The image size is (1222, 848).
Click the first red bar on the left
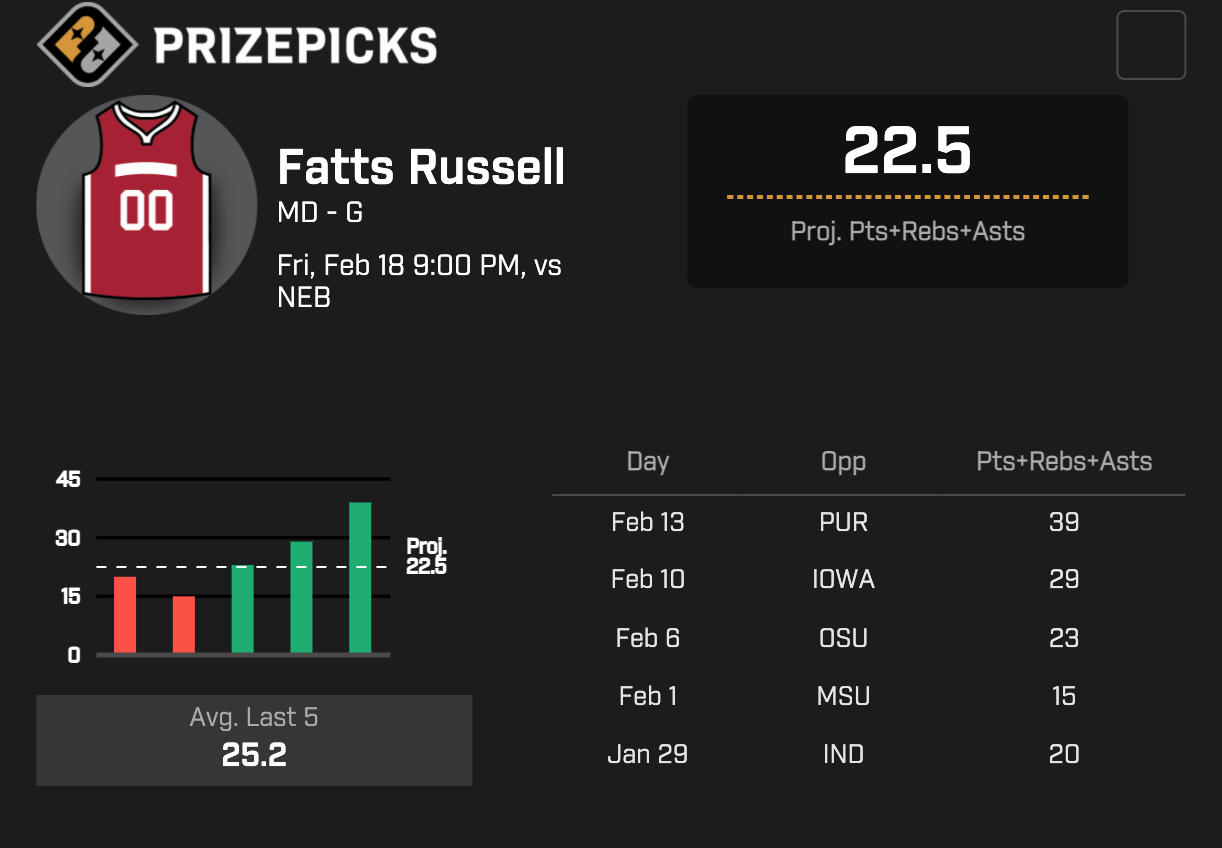[125, 615]
